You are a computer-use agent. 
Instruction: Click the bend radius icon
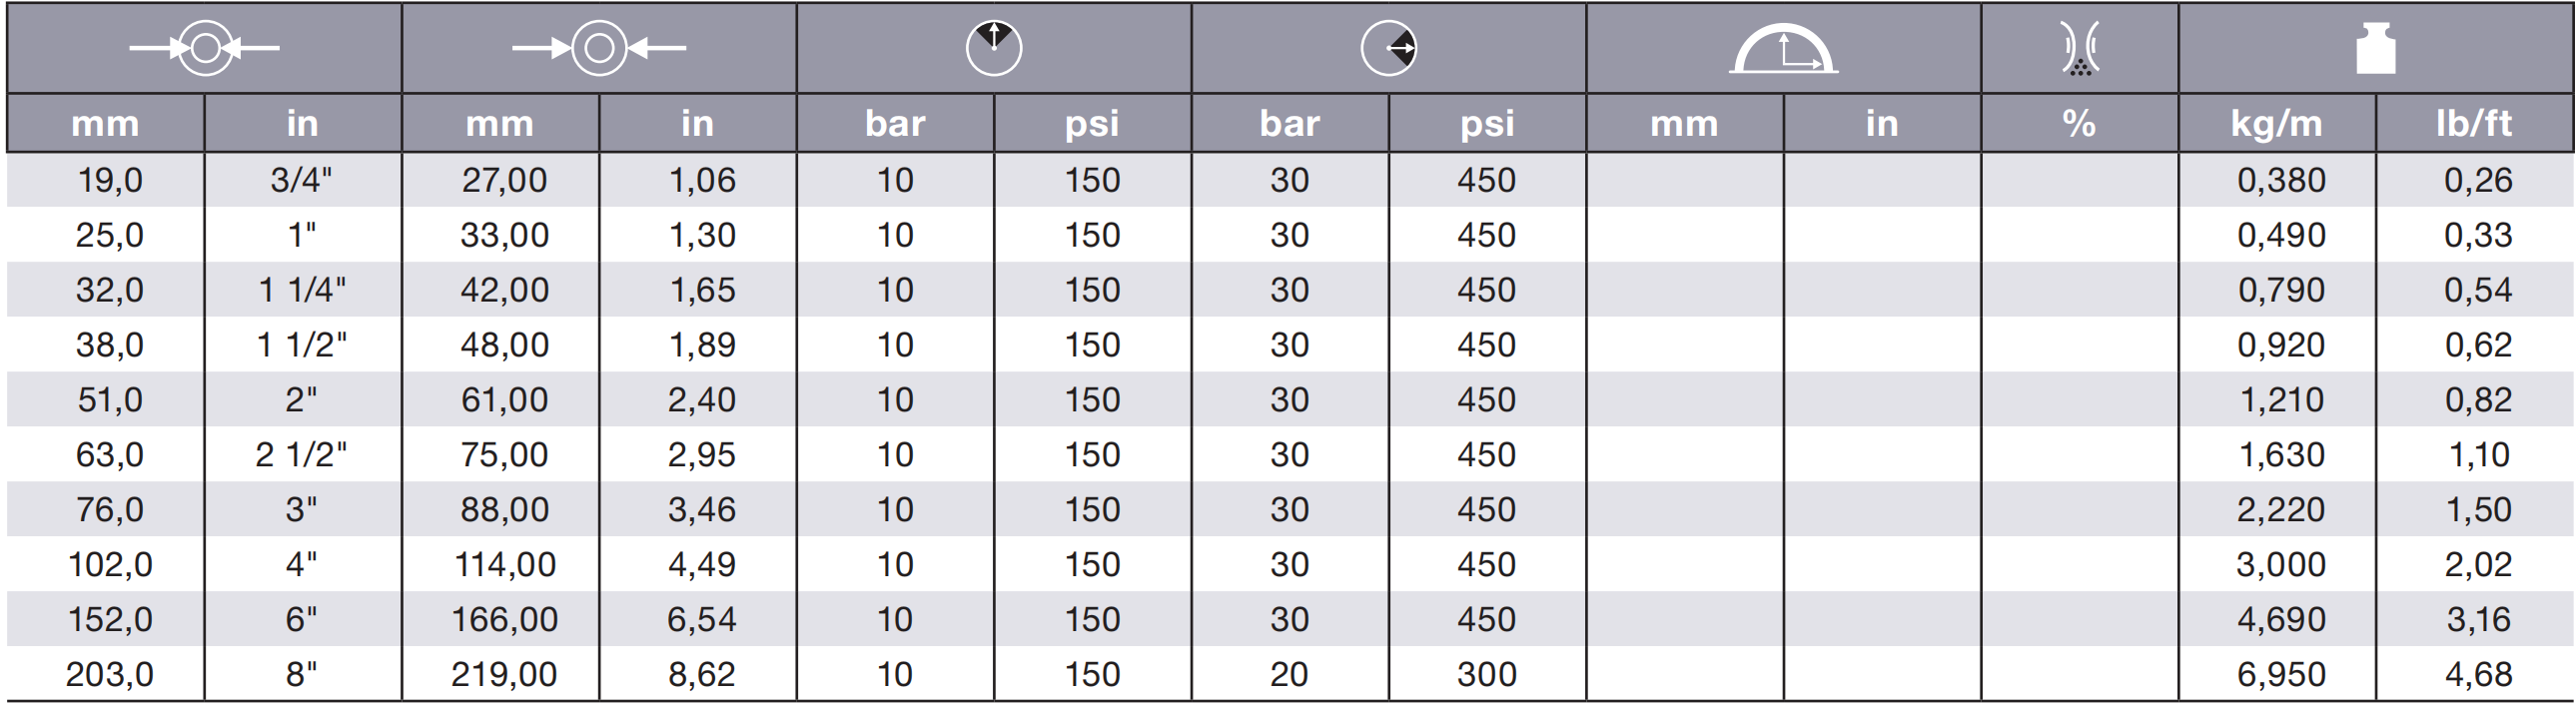tap(1784, 50)
